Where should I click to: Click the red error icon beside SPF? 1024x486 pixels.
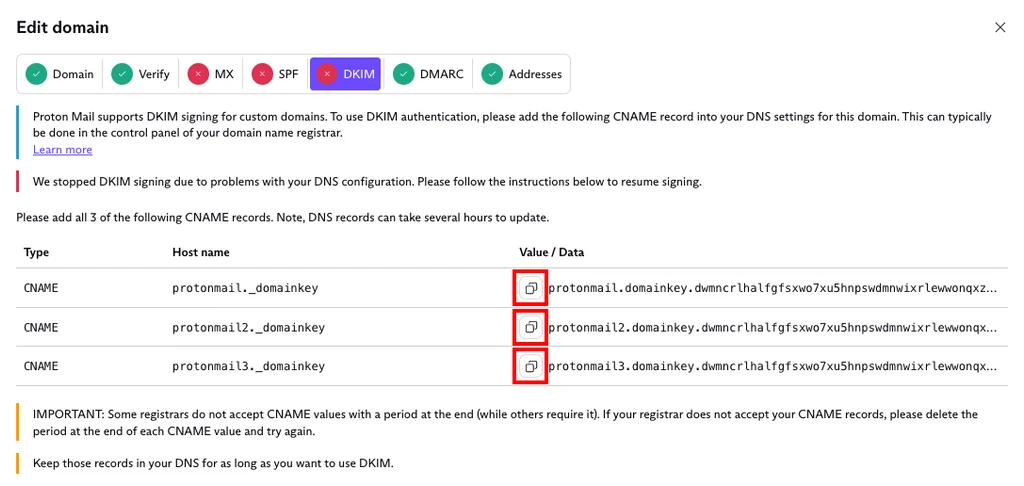pyautogui.click(x=263, y=74)
